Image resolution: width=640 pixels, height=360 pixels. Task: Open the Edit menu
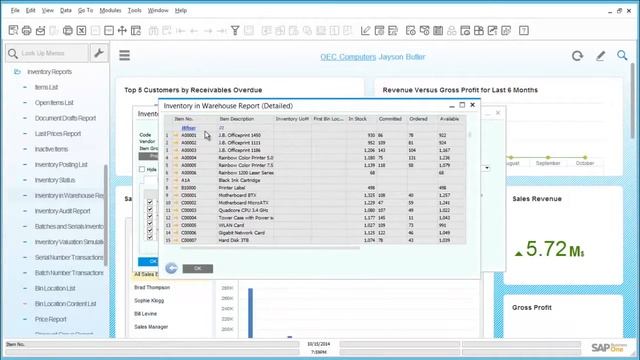(x=31, y=10)
